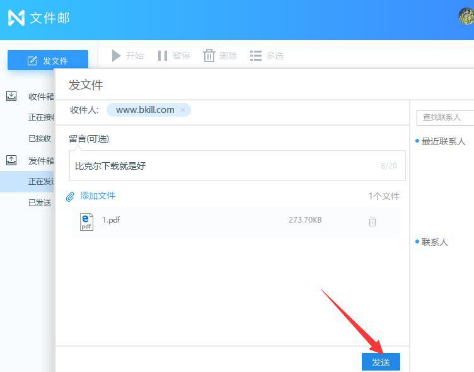Click the 273.70KB file size text
This screenshot has height=372, width=474.
click(305, 220)
